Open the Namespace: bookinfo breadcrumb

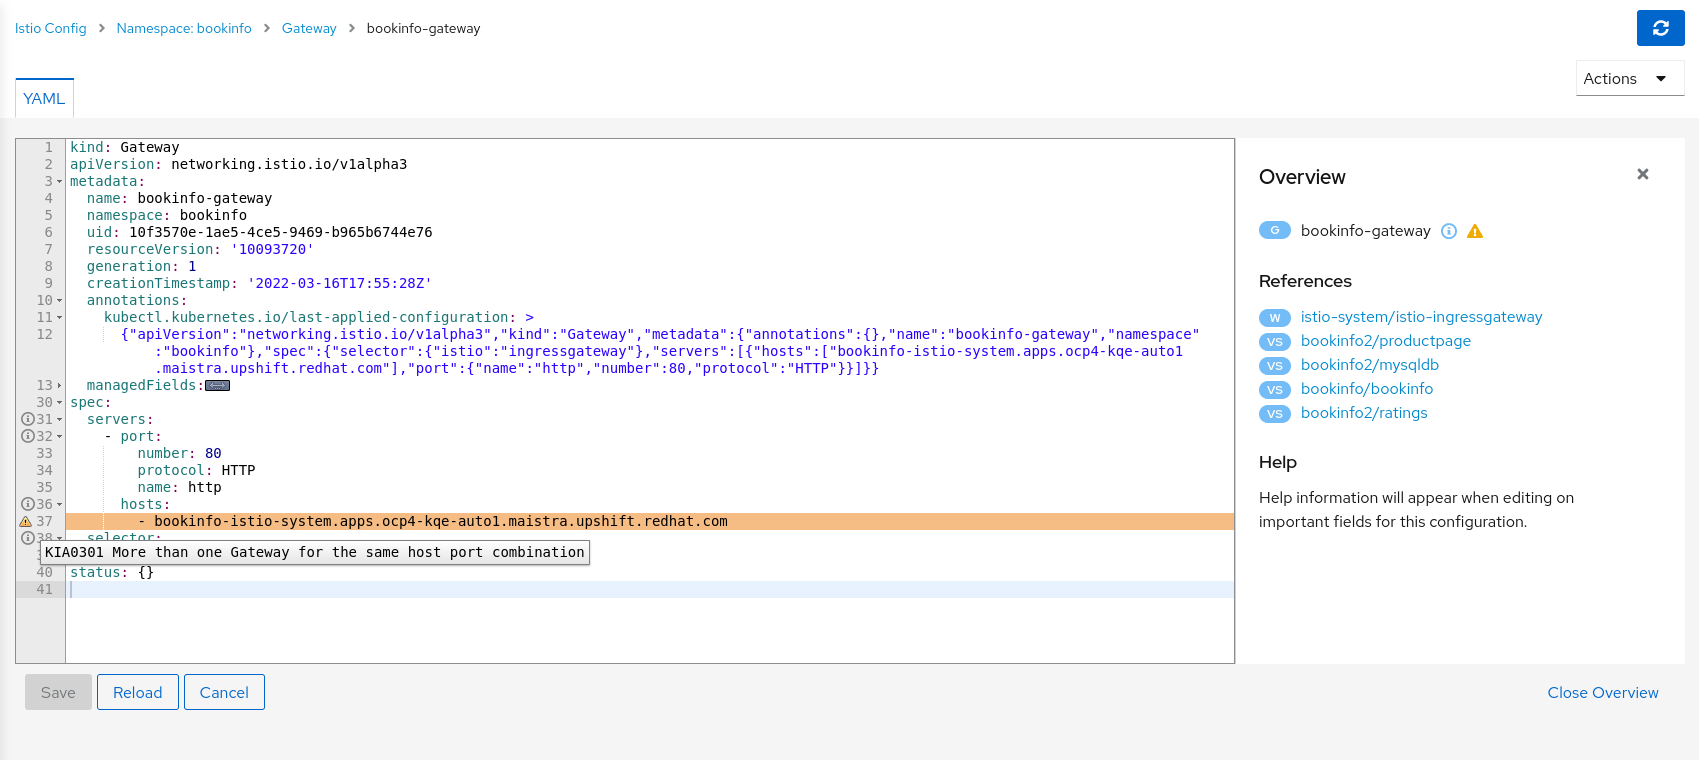tap(184, 28)
